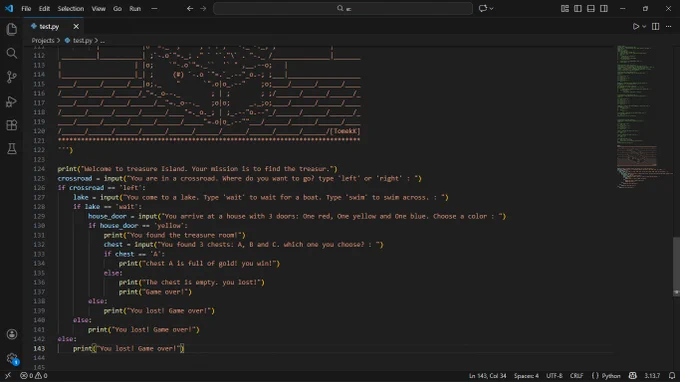Click line number 131 in gutter
680x382 pixels.
click(39, 235)
